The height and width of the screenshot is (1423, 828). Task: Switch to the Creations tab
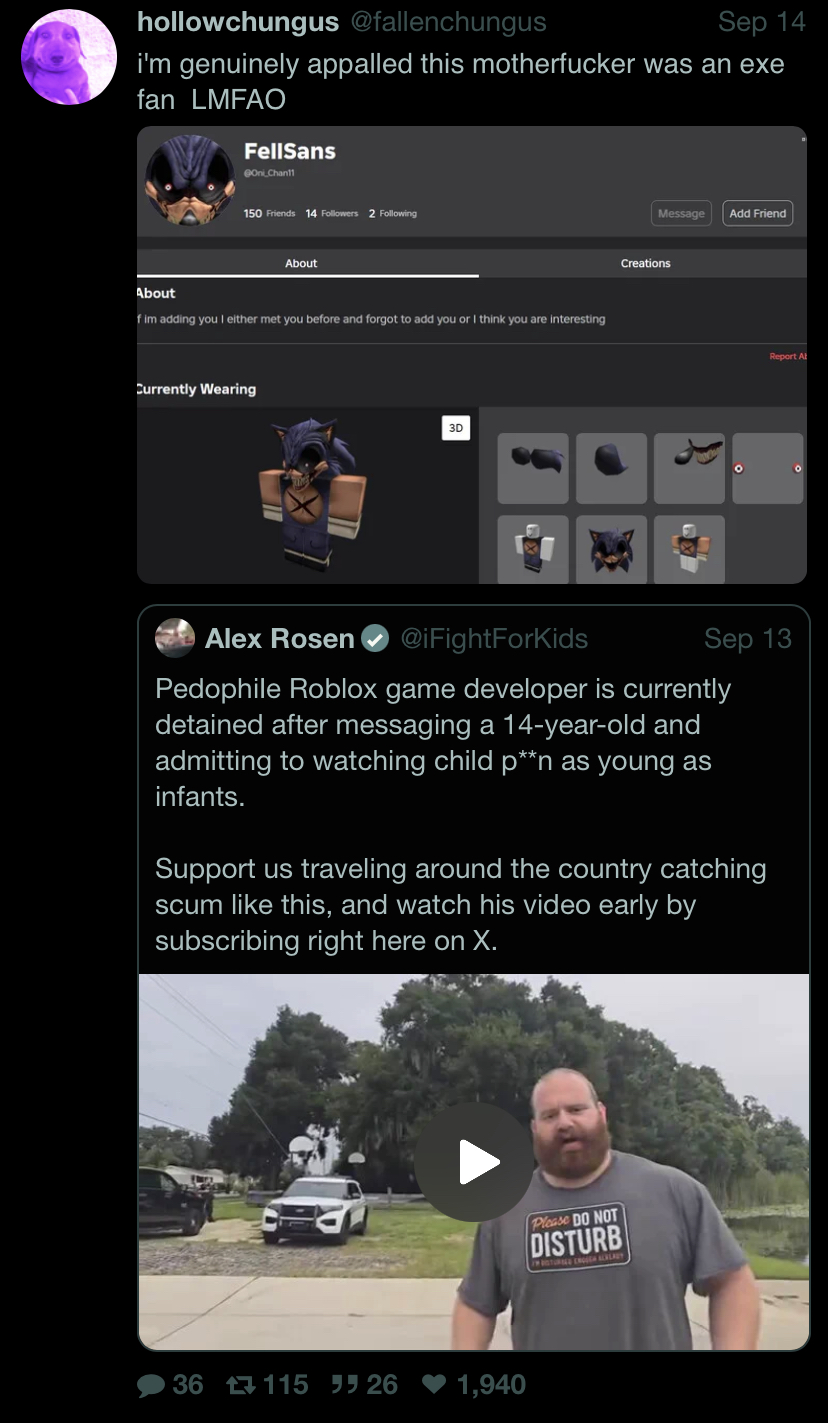pos(645,263)
